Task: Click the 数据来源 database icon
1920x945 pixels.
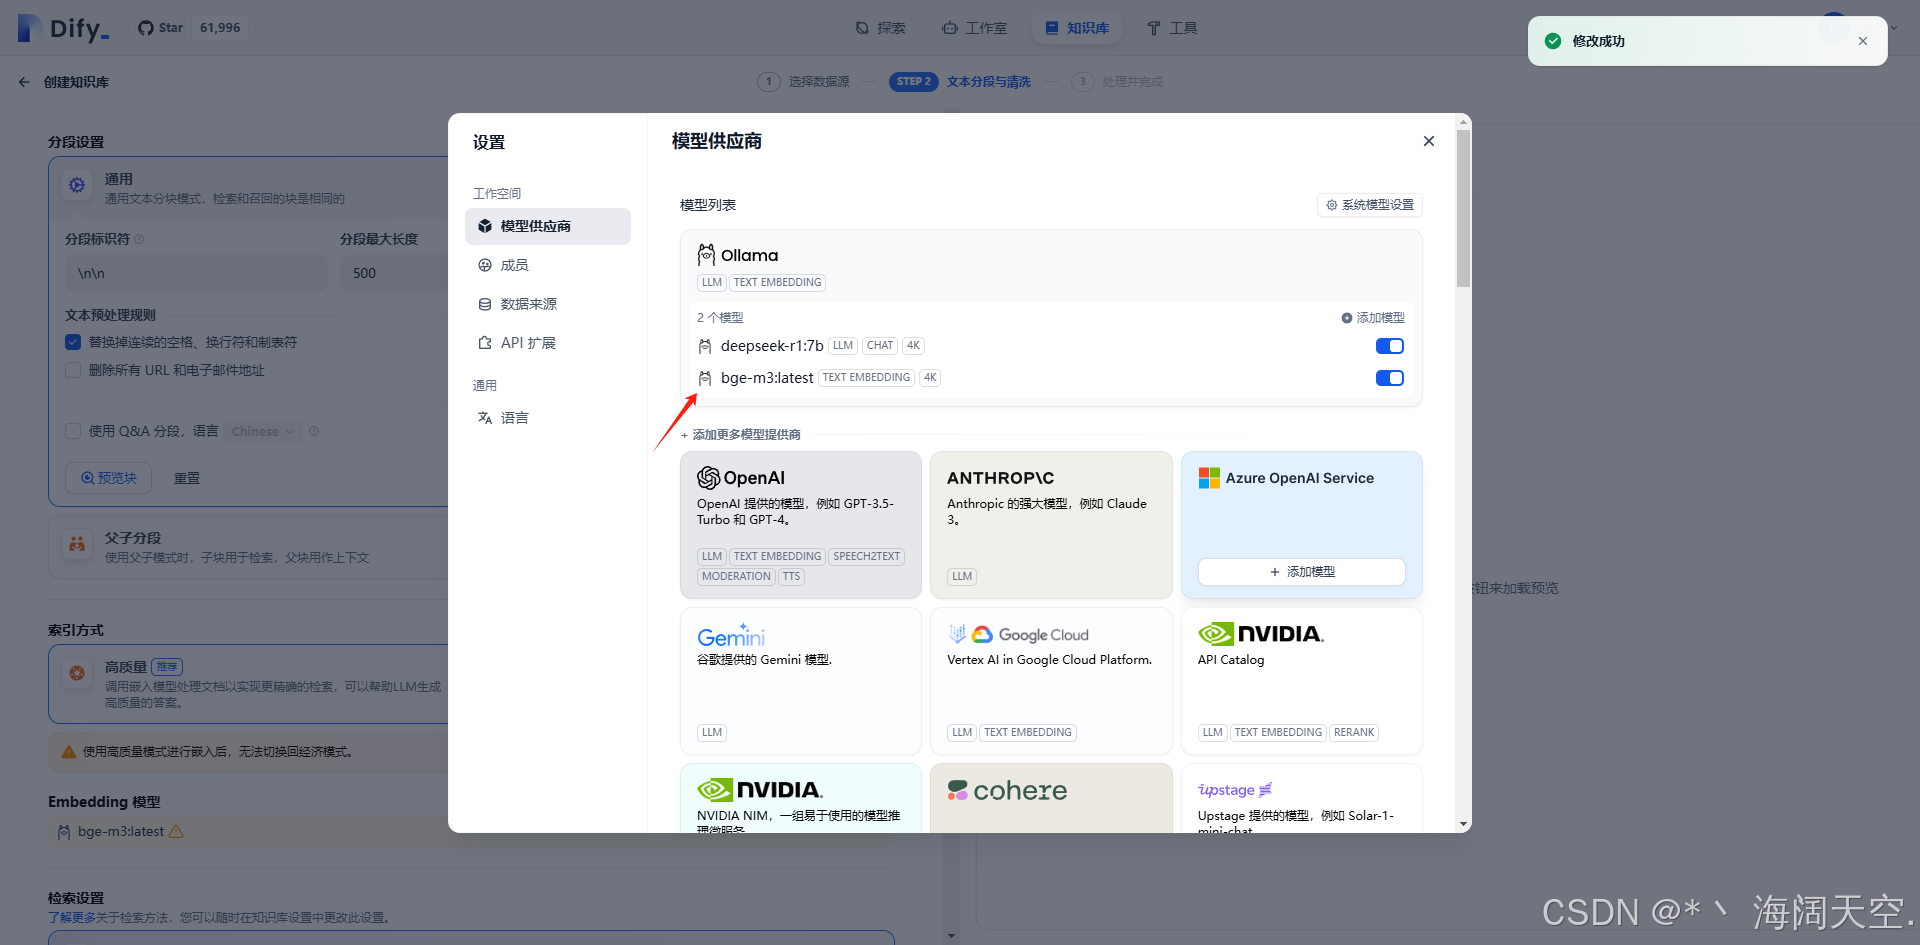Action: pyautogui.click(x=485, y=304)
